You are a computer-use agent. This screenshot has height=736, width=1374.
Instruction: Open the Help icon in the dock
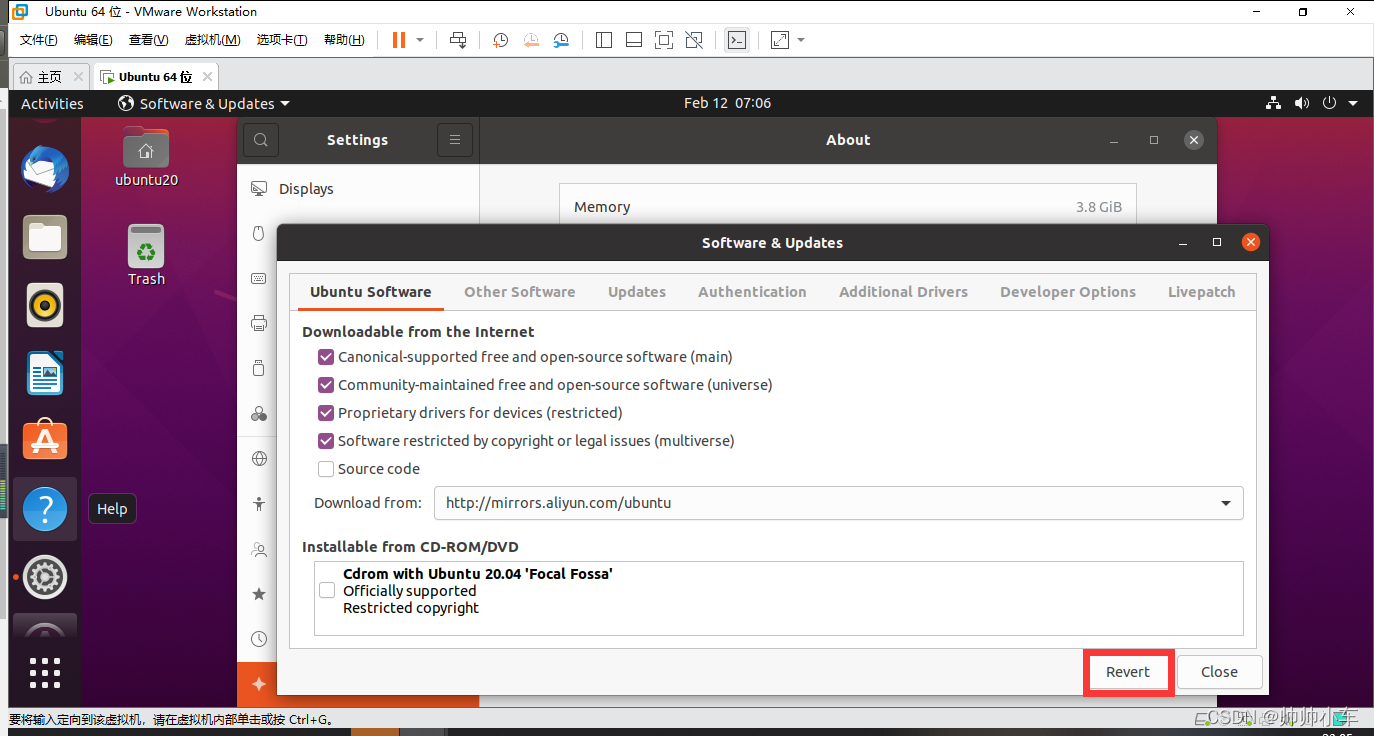point(45,509)
